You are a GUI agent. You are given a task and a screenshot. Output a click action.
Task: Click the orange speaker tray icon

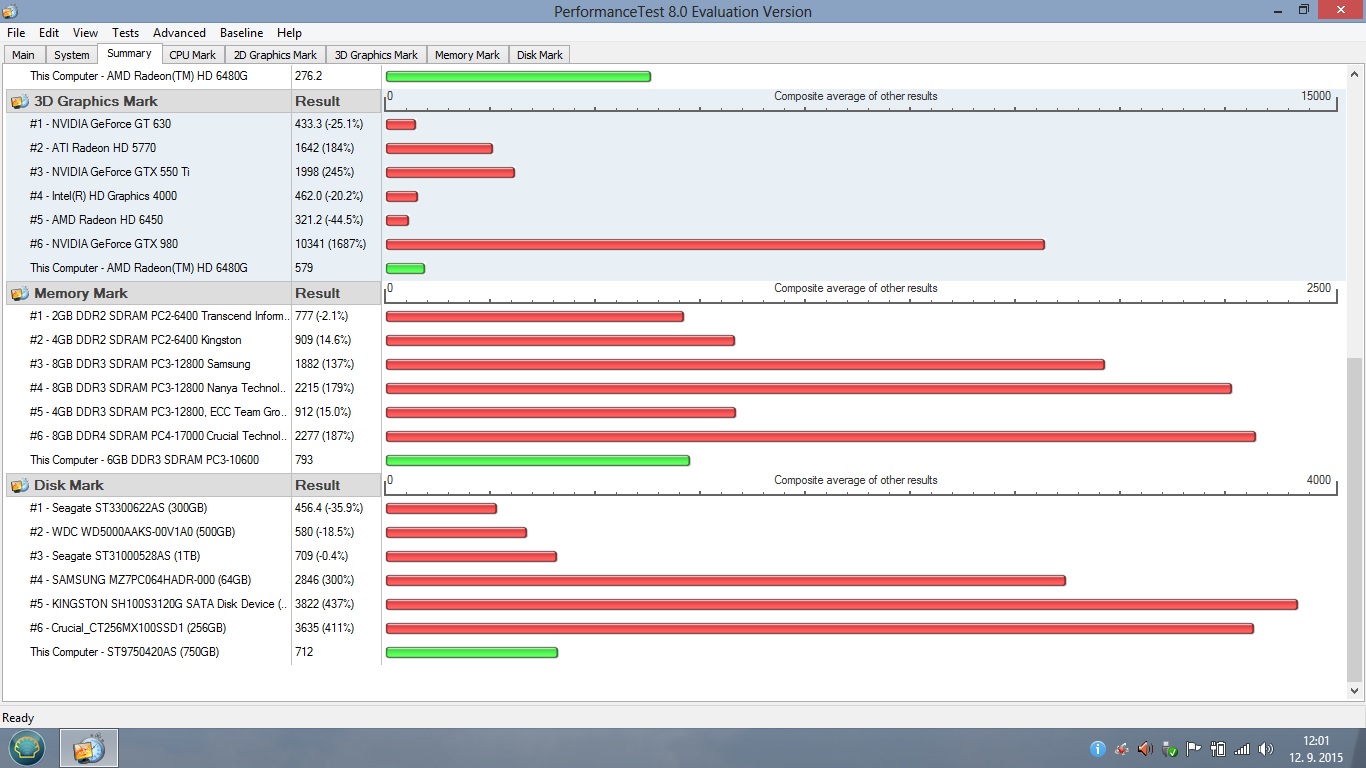1145,748
